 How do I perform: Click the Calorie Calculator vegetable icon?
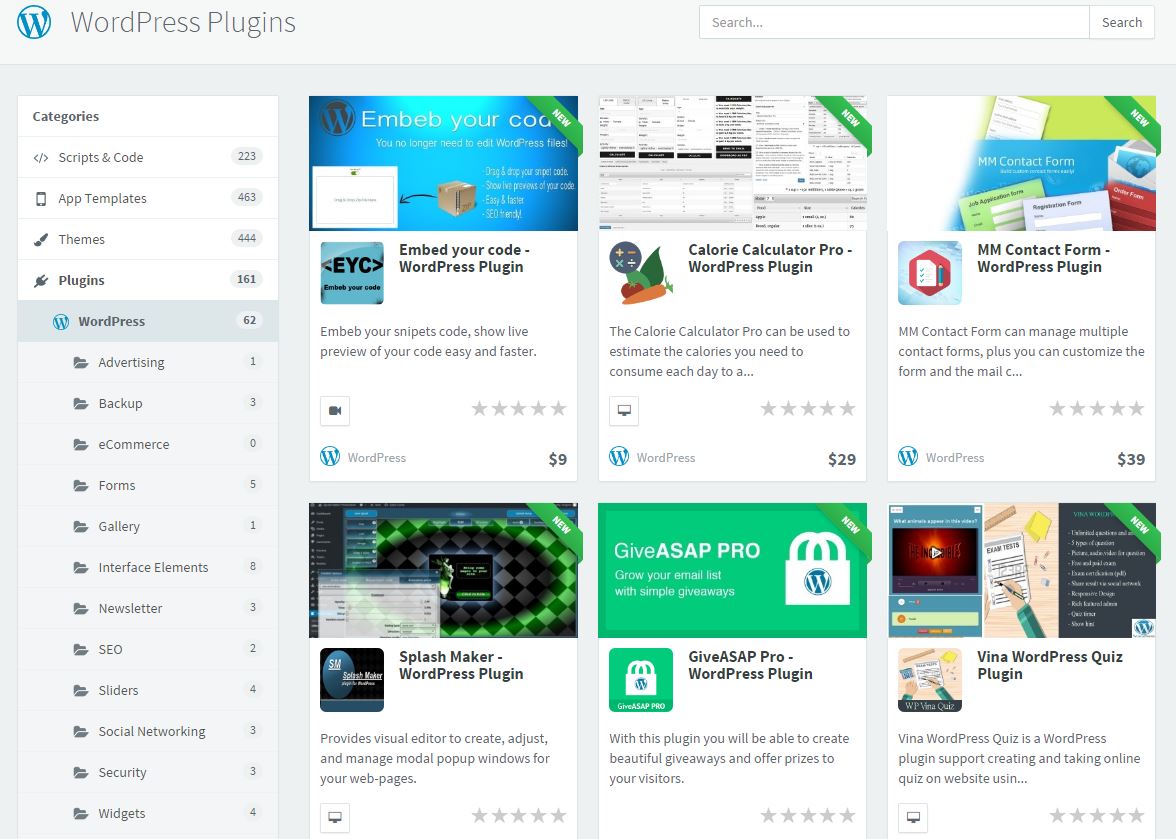(640, 273)
